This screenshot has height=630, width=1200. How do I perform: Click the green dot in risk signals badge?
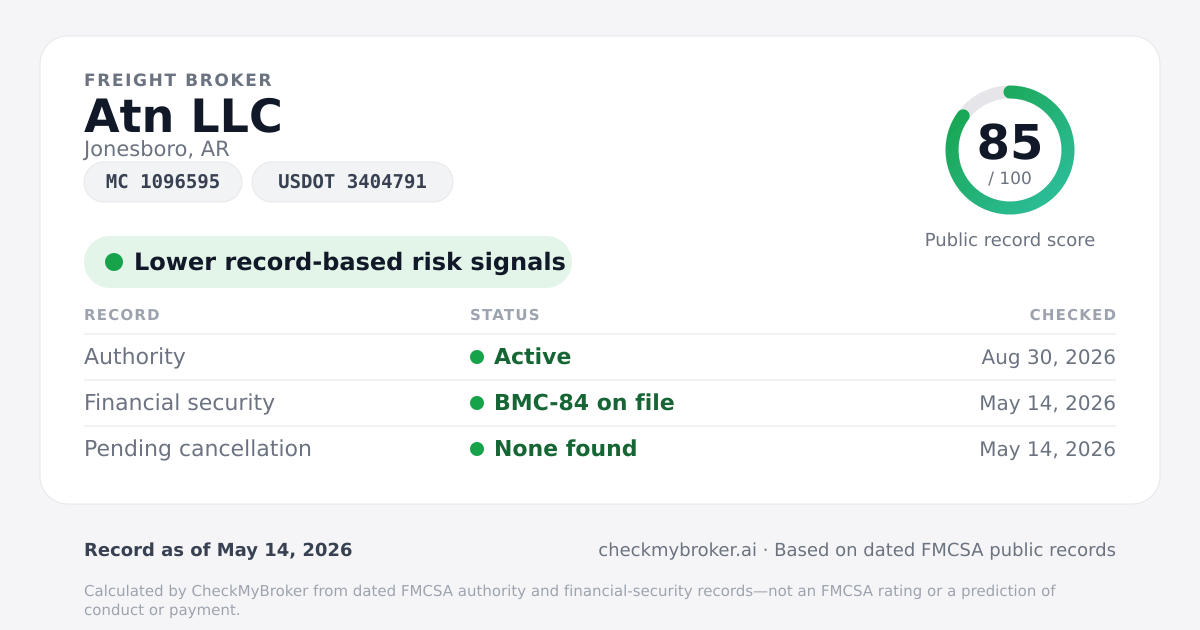[x=114, y=262]
